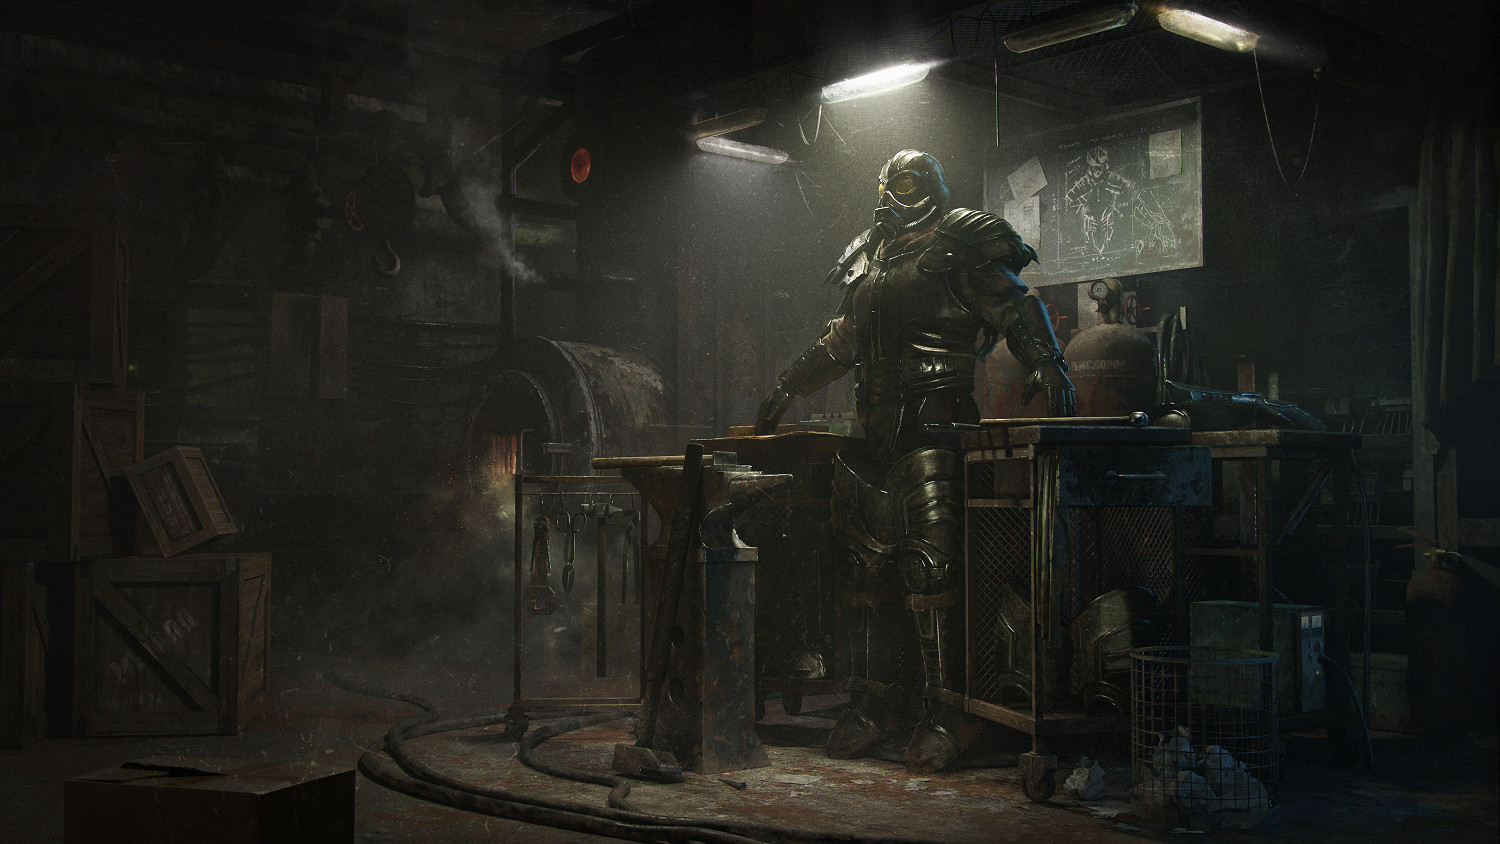Click the brightly lit fluorescent ceiling lamp
The image size is (1500, 844).
878,82
